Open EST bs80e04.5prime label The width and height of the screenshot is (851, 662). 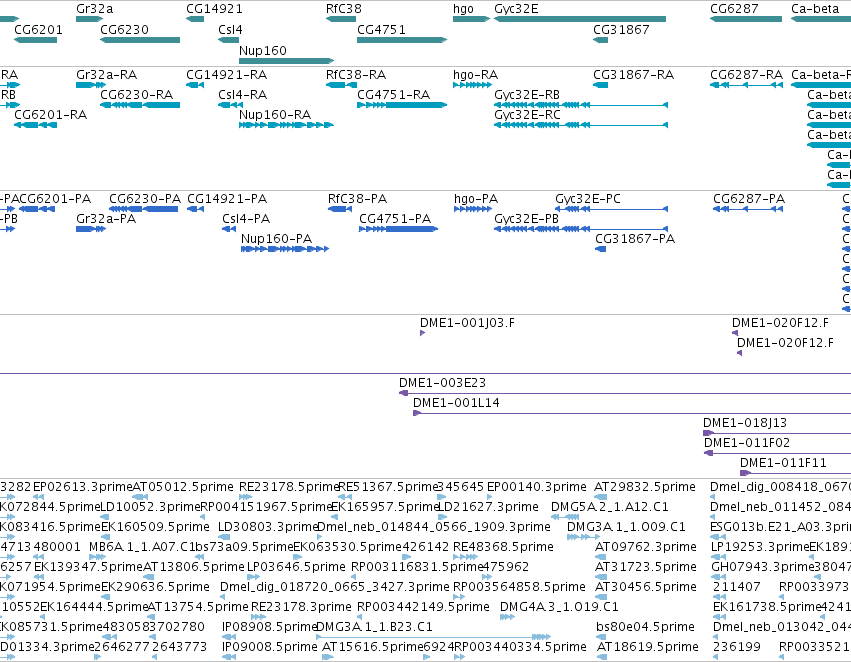[x=645, y=627]
